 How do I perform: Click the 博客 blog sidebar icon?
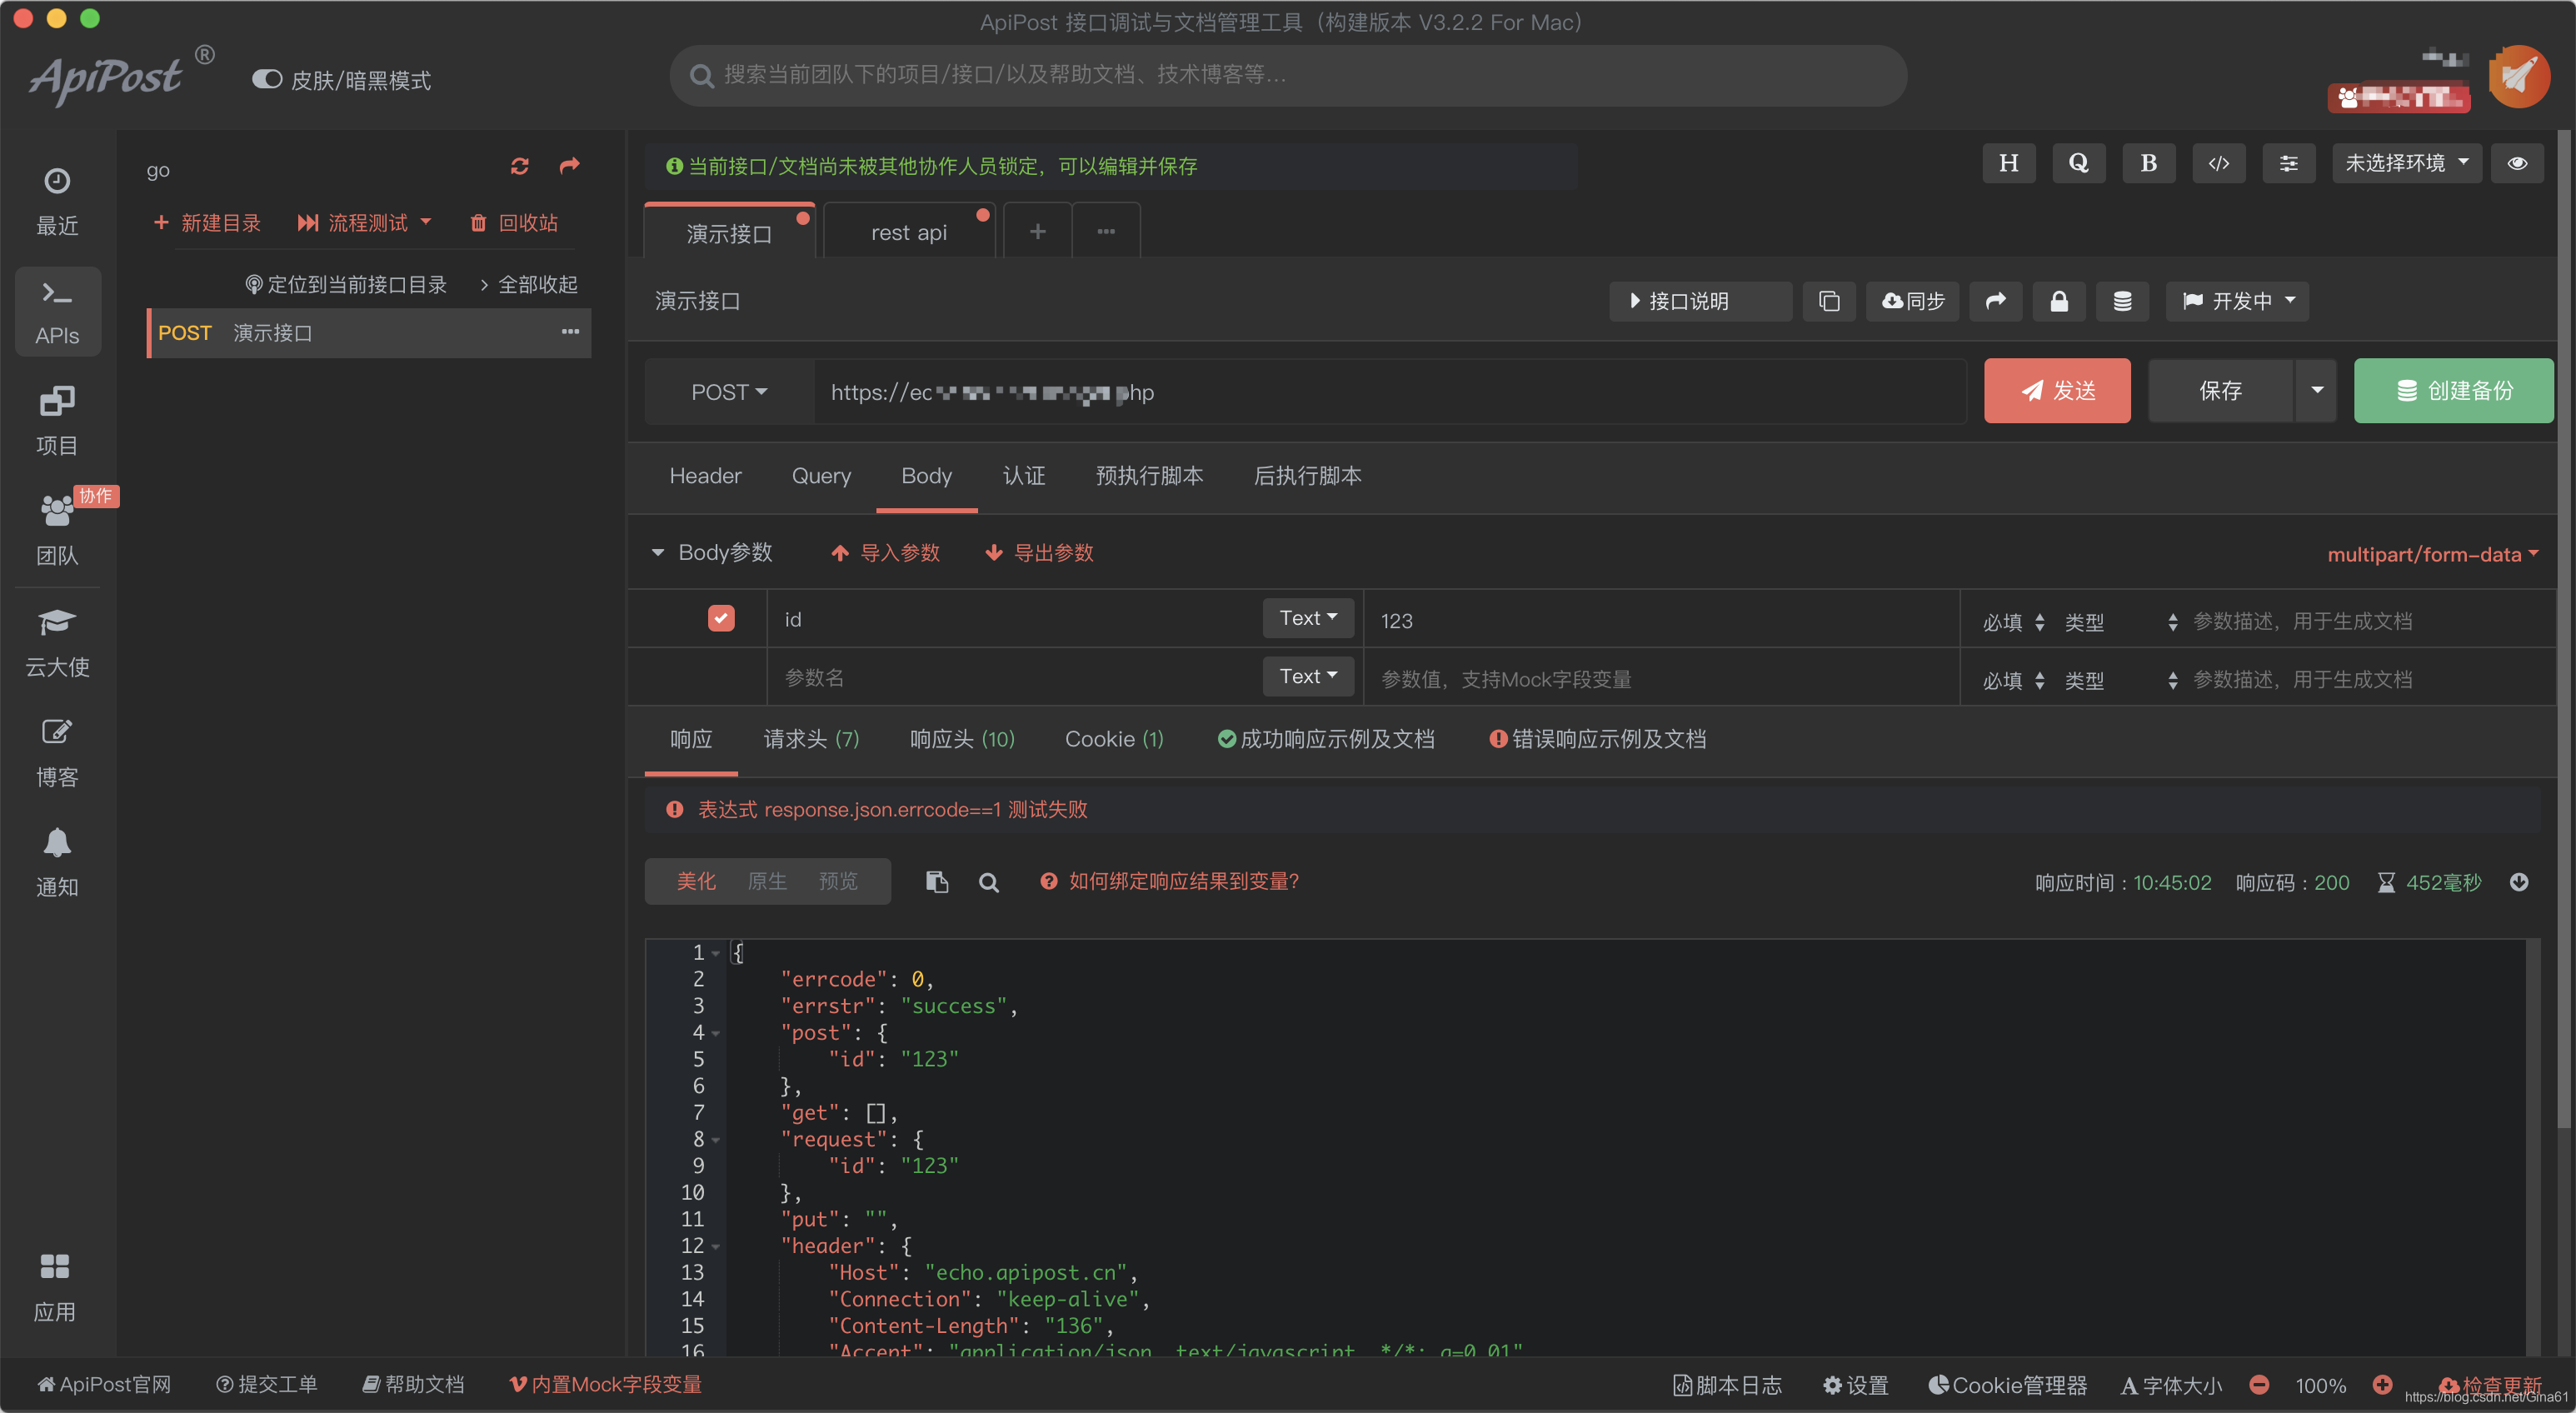click(x=57, y=751)
